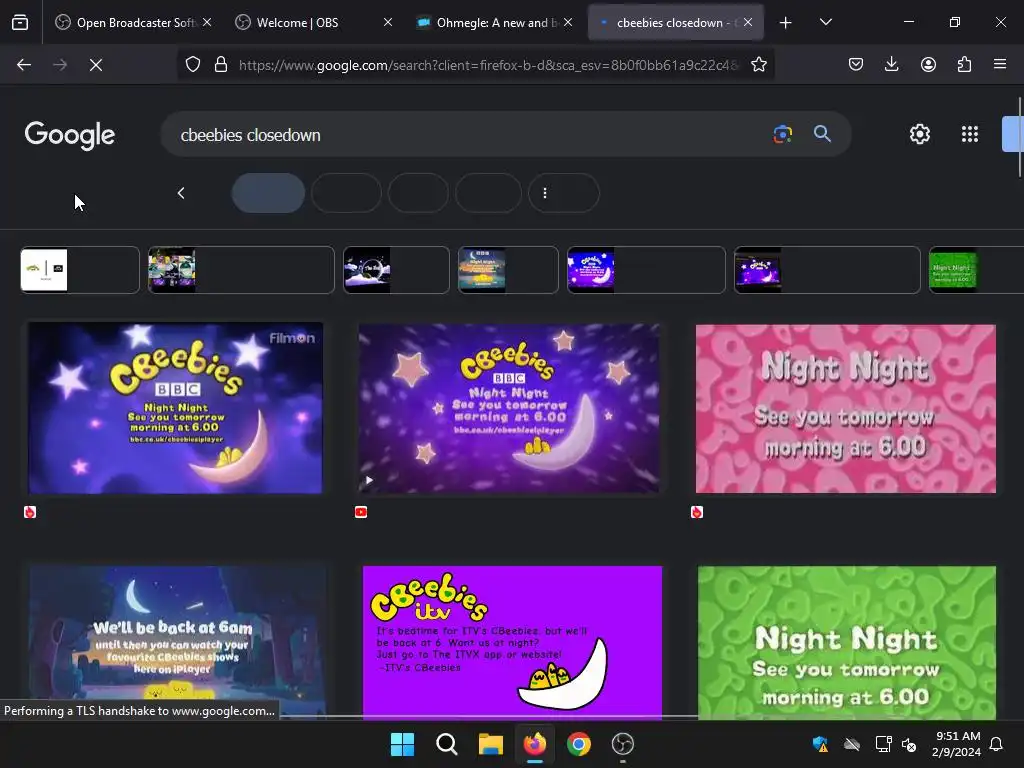The image size is (1024, 768).
Task: Open the notifications bell in the taskbar
Action: pos(996,744)
